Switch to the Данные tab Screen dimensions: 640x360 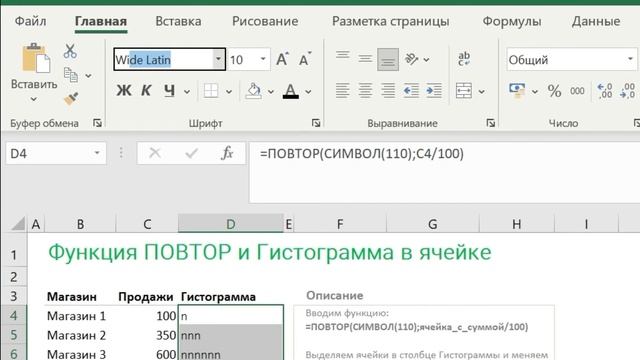(x=596, y=21)
